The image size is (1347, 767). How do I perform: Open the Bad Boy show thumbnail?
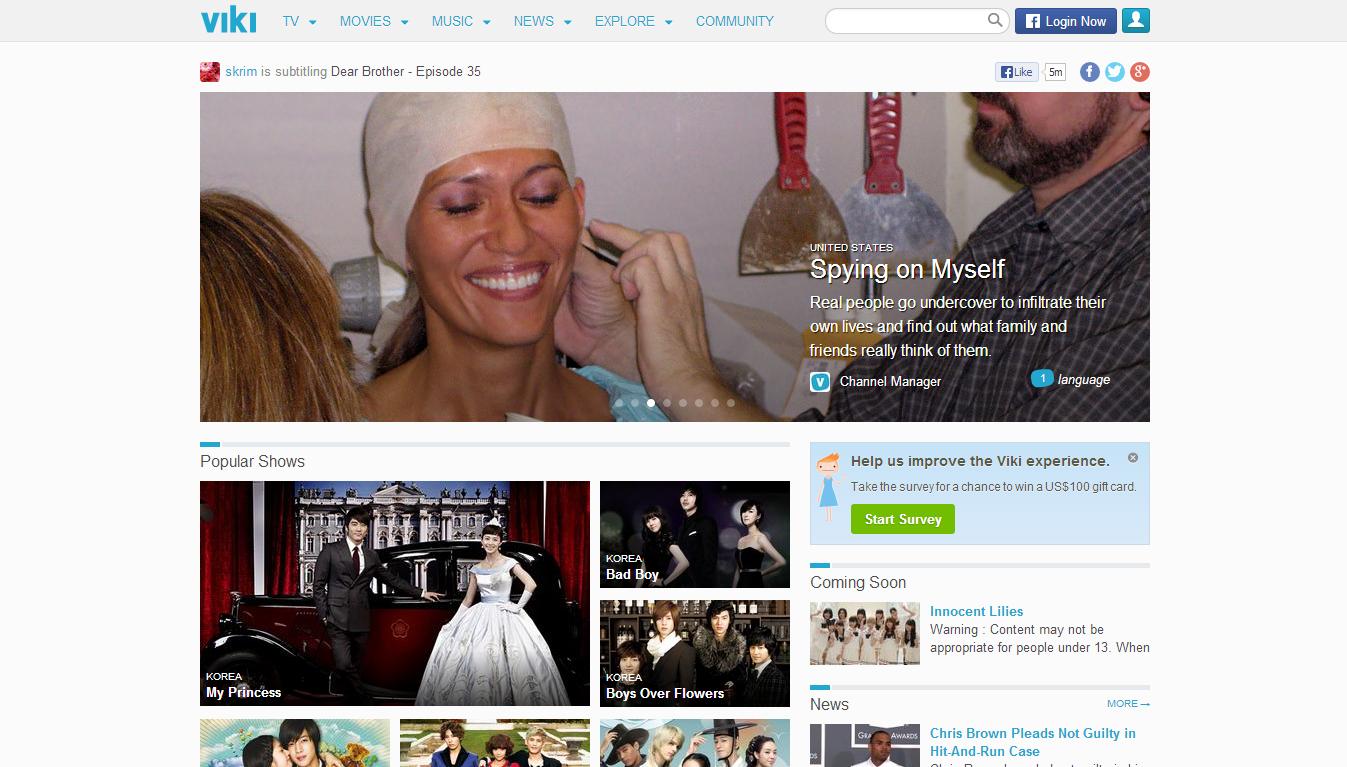coord(695,534)
